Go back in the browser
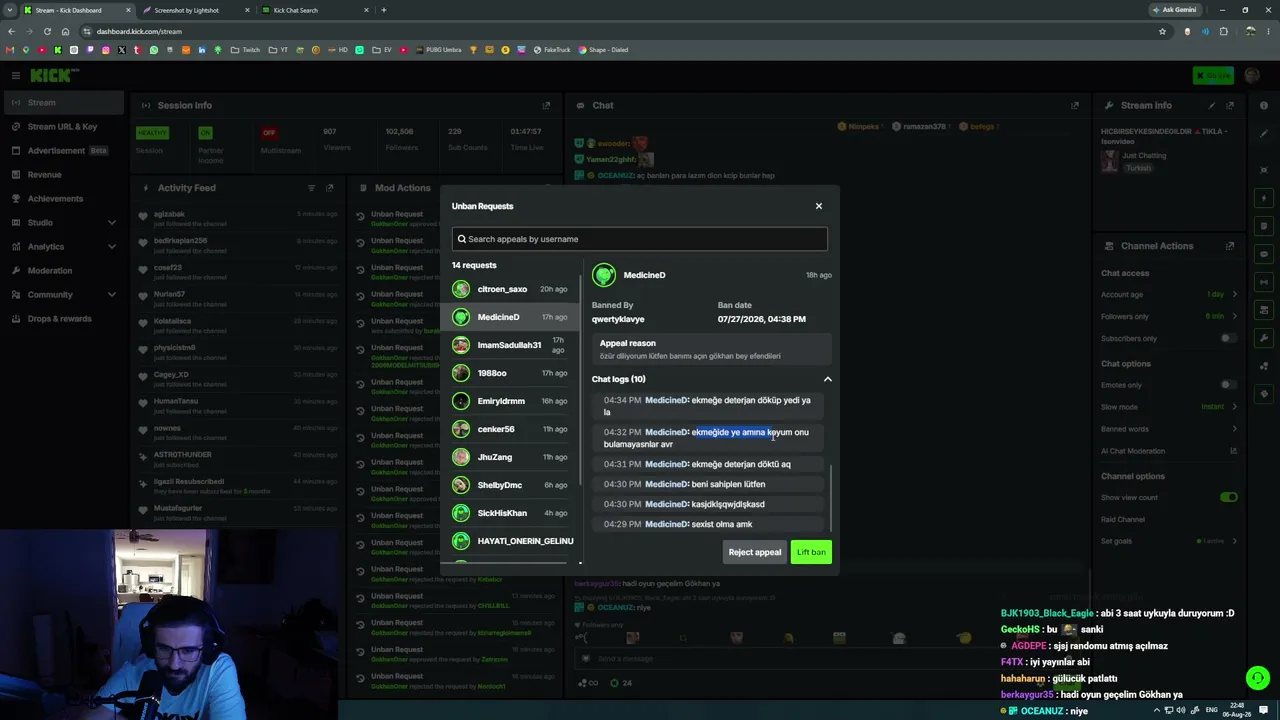 [11, 31]
